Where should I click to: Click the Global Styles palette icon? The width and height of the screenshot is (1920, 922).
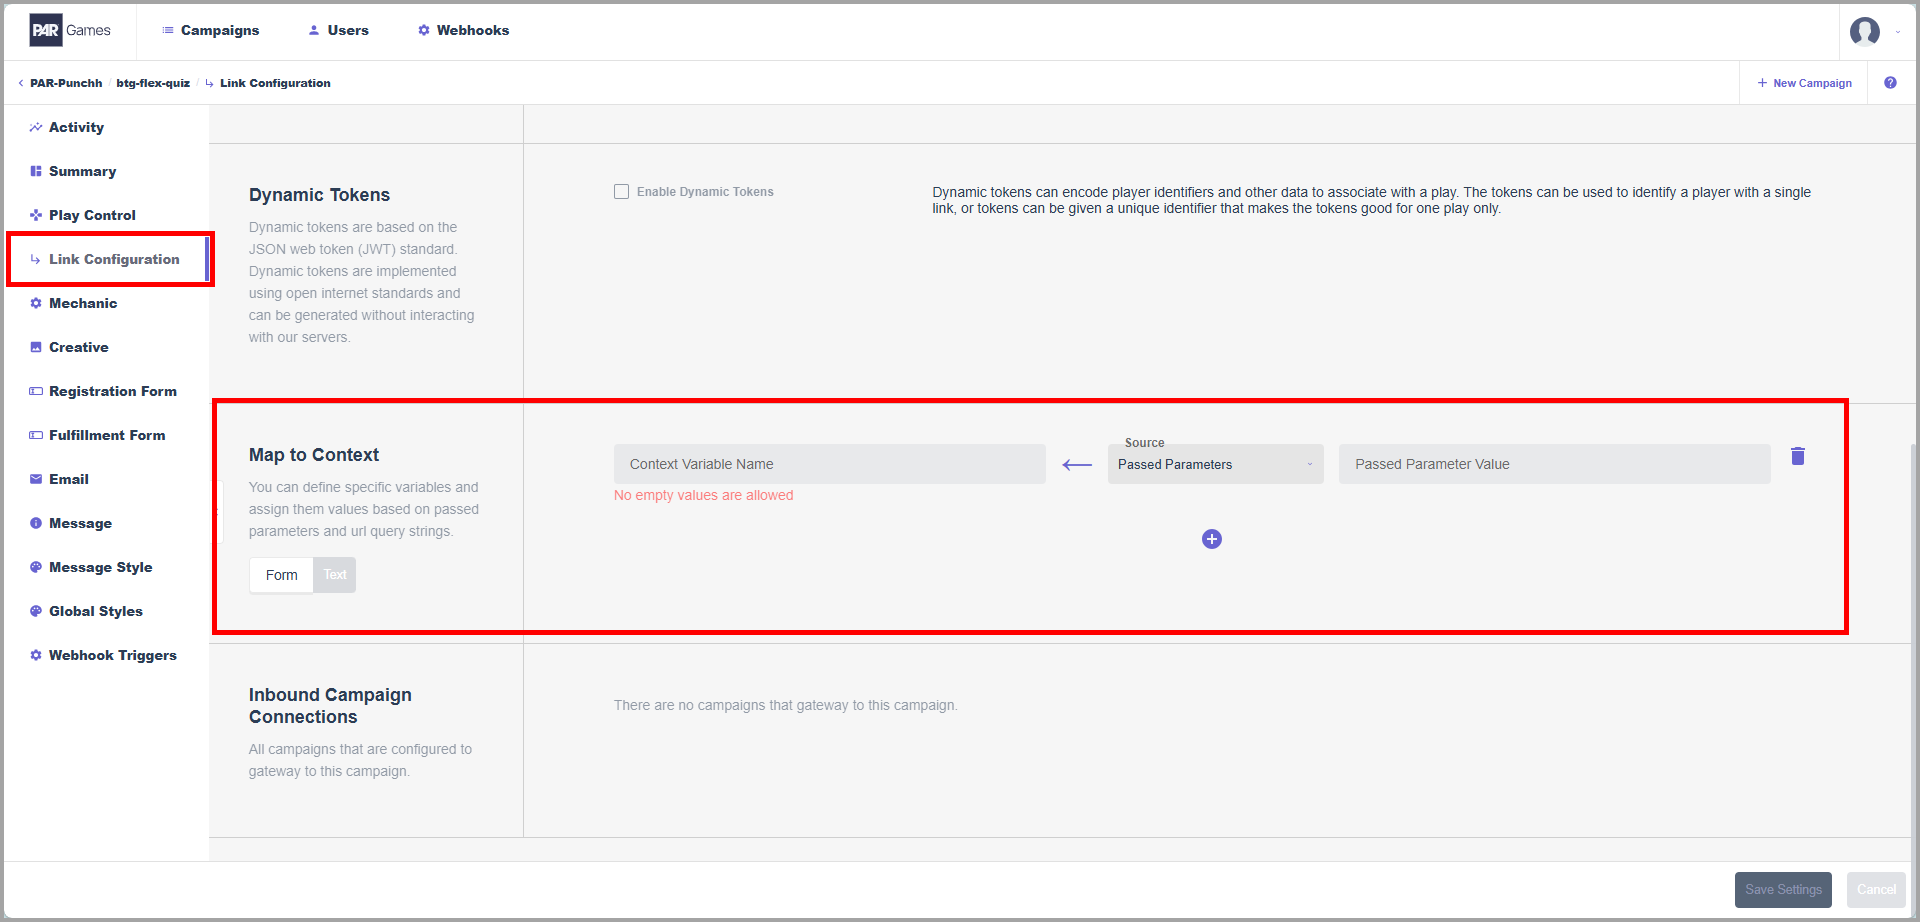tap(36, 611)
